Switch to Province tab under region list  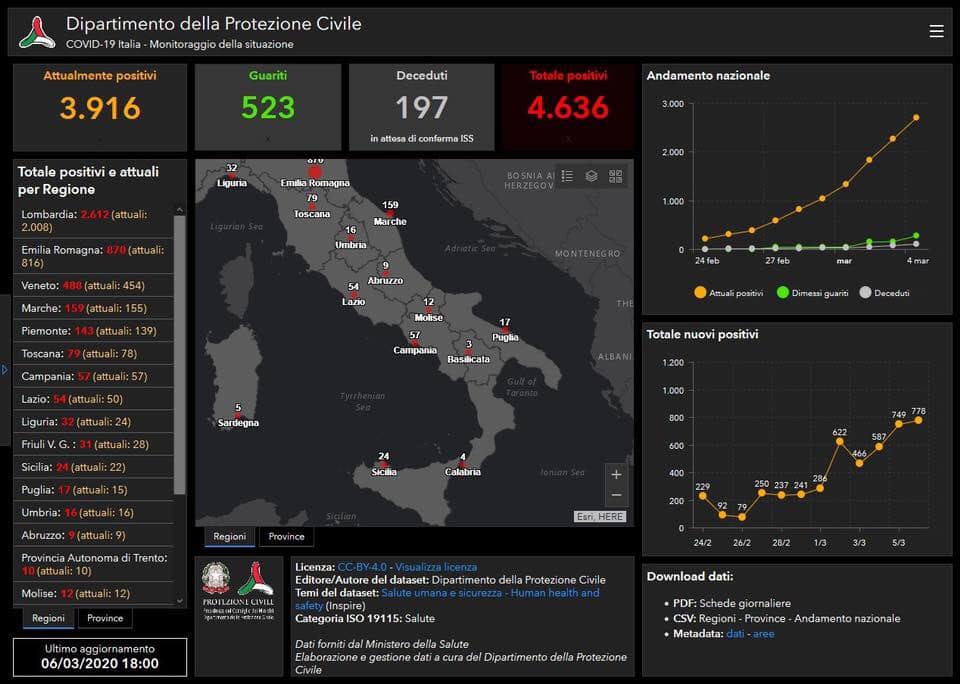(104, 618)
